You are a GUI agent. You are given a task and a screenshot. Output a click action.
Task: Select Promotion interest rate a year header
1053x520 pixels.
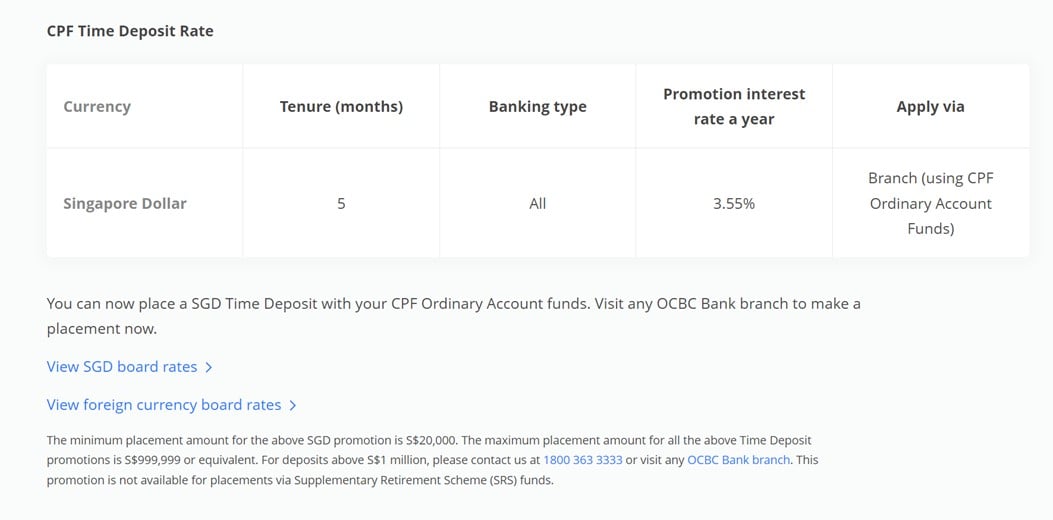(x=734, y=107)
